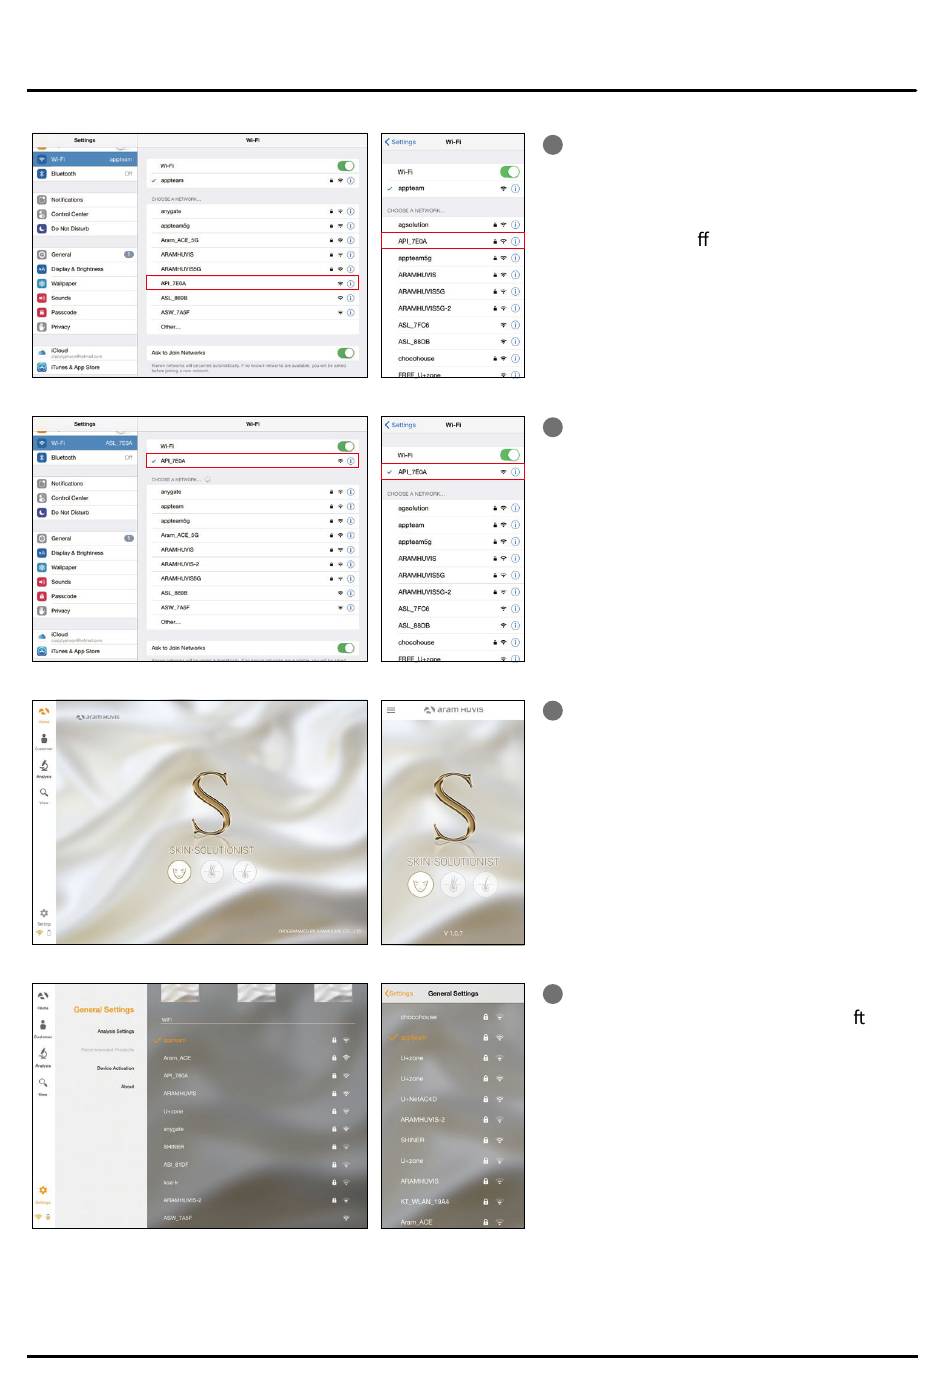Open Passcode settings in first iPad sidebar
950x1392 pixels.
click(x=85, y=313)
